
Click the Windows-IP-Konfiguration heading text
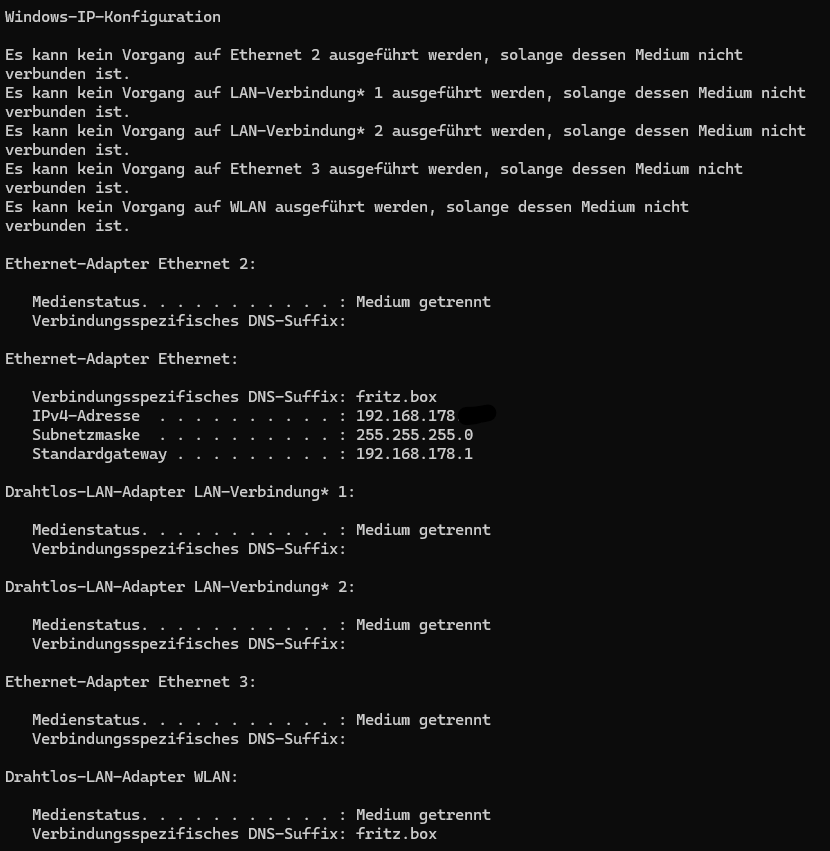pyautogui.click(x=113, y=17)
